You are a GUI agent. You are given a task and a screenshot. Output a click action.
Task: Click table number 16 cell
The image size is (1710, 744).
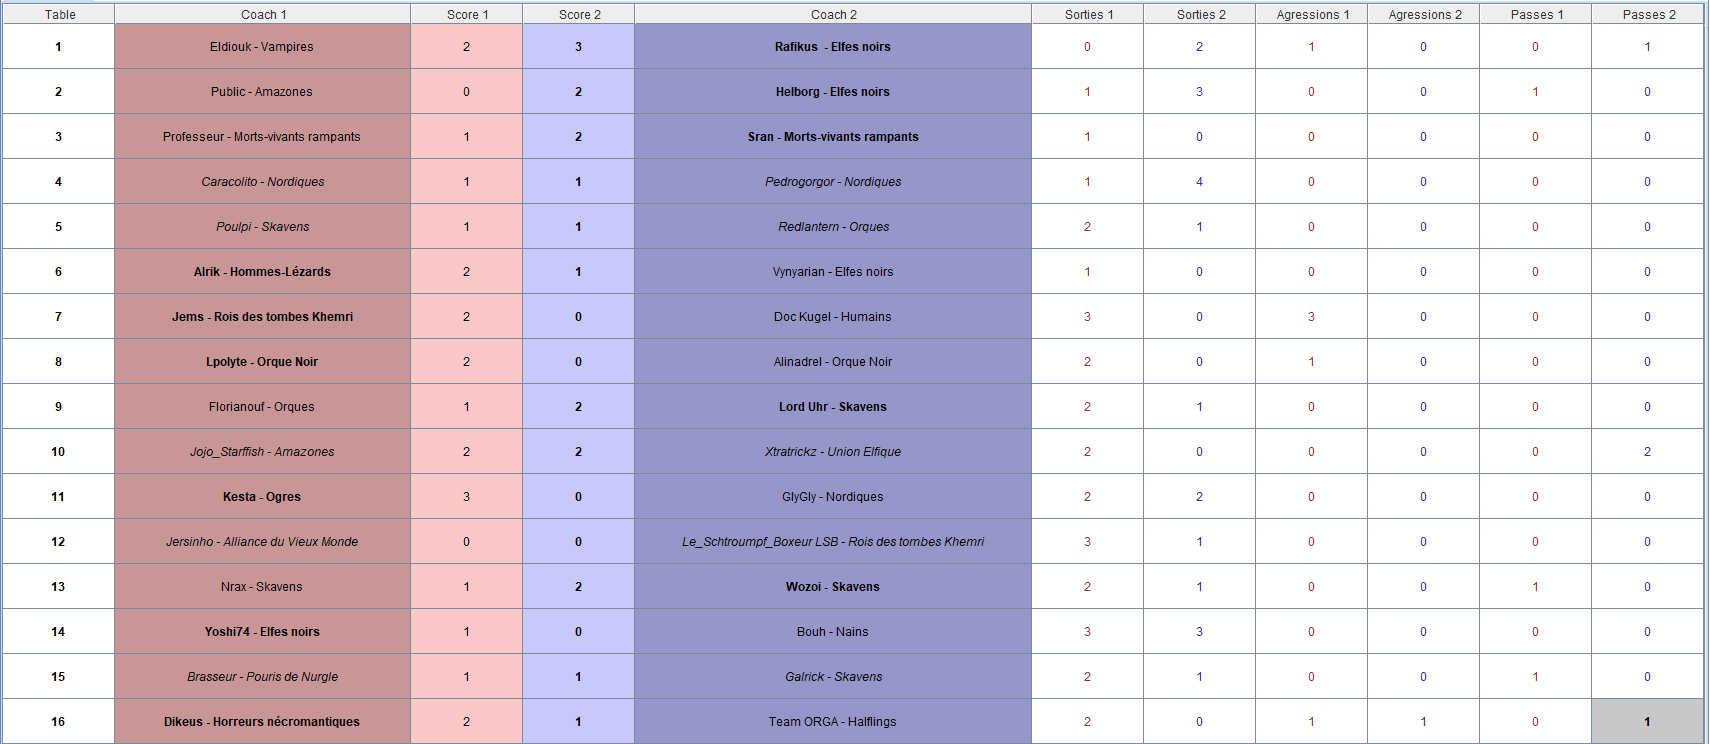pos(58,722)
